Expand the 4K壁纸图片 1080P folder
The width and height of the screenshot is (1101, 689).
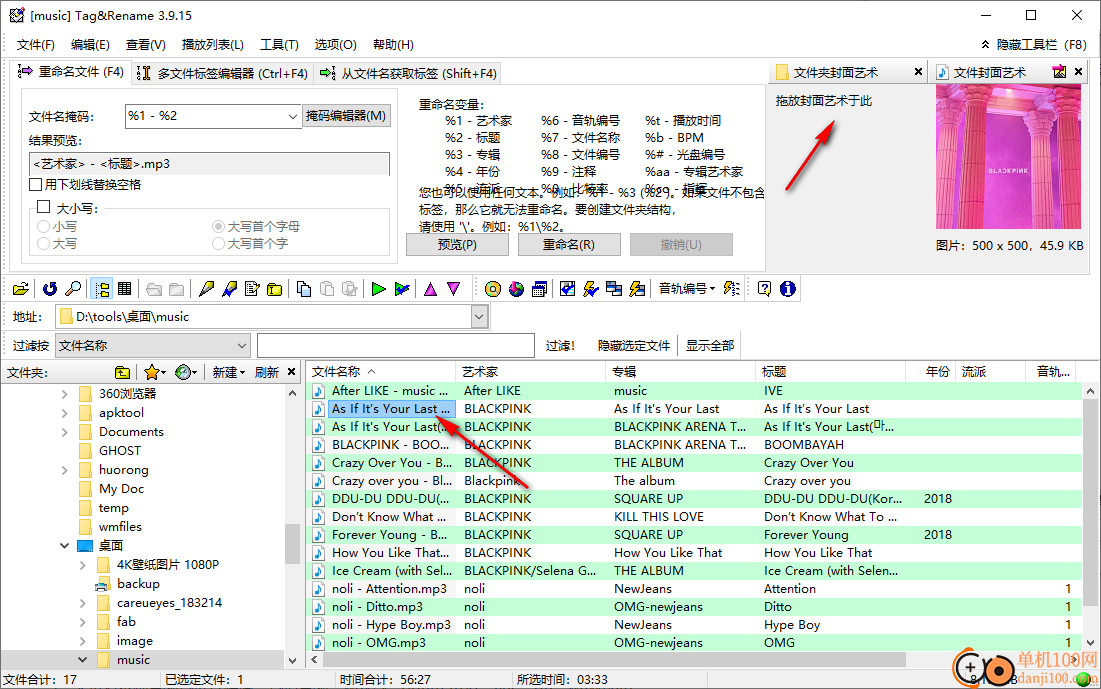pos(83,565)
